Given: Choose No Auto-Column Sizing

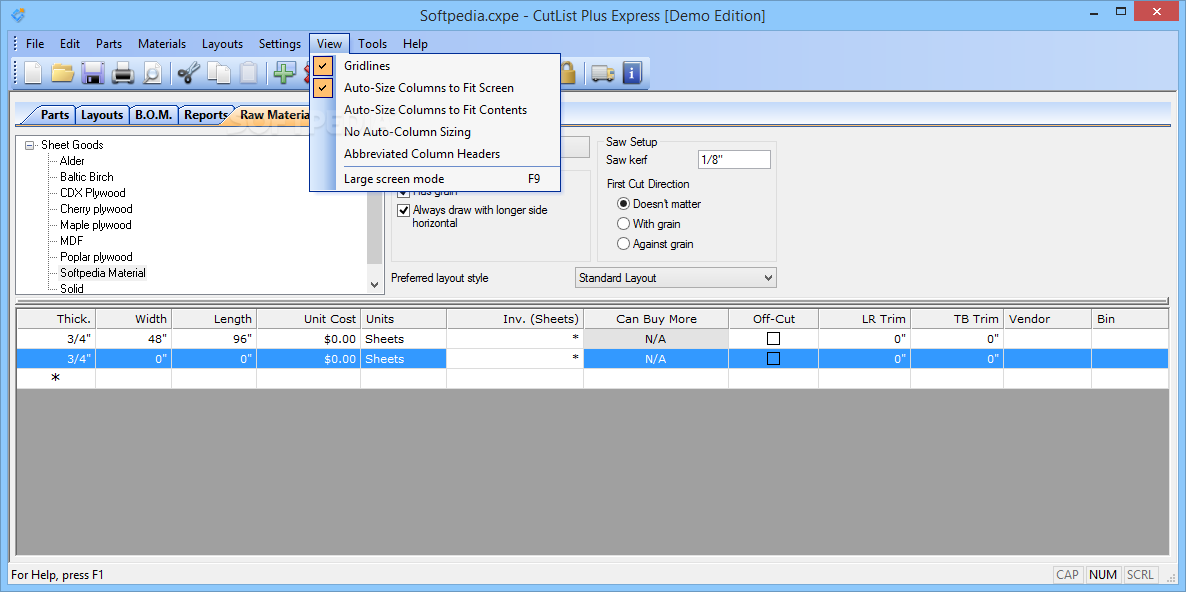Looking at the screenshot, I should click(435, 132).
